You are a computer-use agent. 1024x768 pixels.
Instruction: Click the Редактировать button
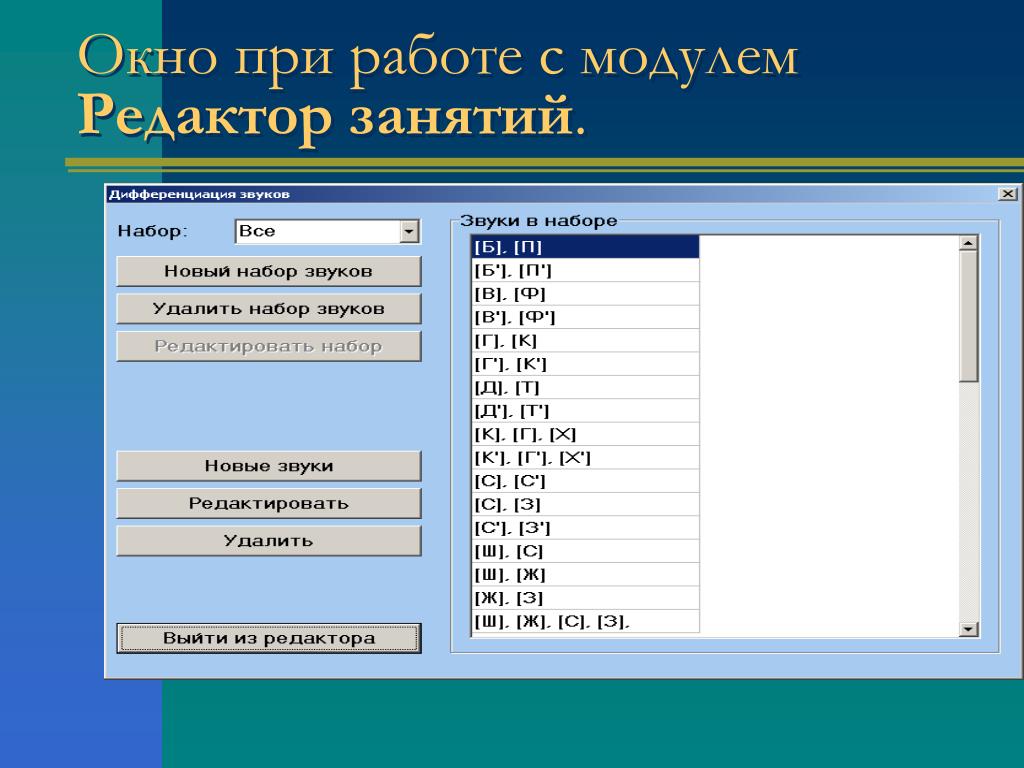tap(268, 504)
